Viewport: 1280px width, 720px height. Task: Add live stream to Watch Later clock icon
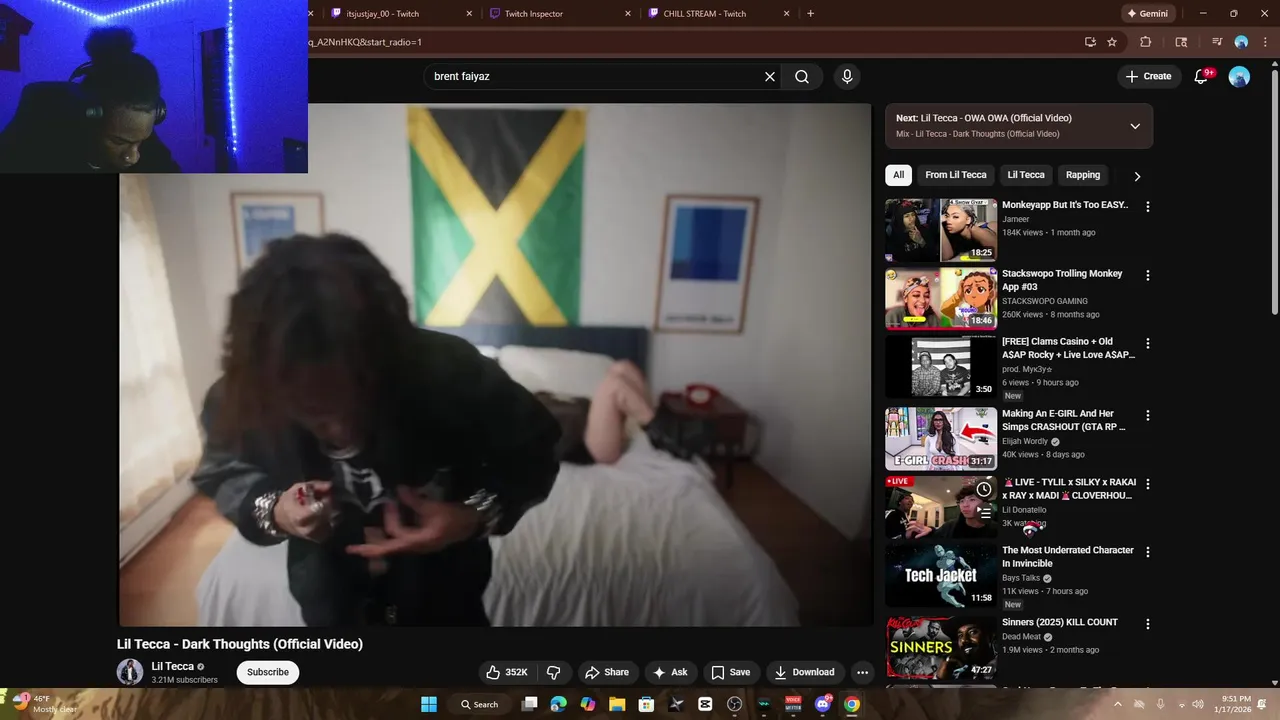point(984,489)
